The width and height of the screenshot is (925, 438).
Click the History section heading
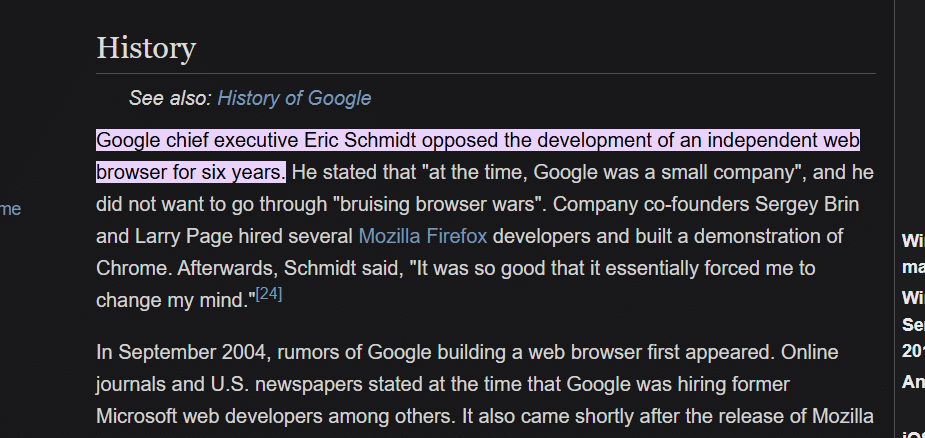click(x=146, y=48)
